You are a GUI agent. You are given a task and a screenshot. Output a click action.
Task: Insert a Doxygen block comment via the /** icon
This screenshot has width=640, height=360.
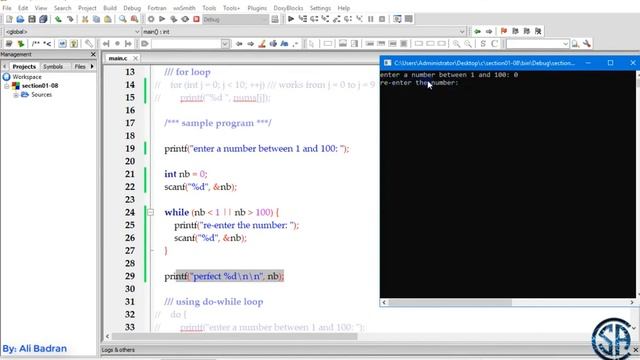click(x=36, y=44)
